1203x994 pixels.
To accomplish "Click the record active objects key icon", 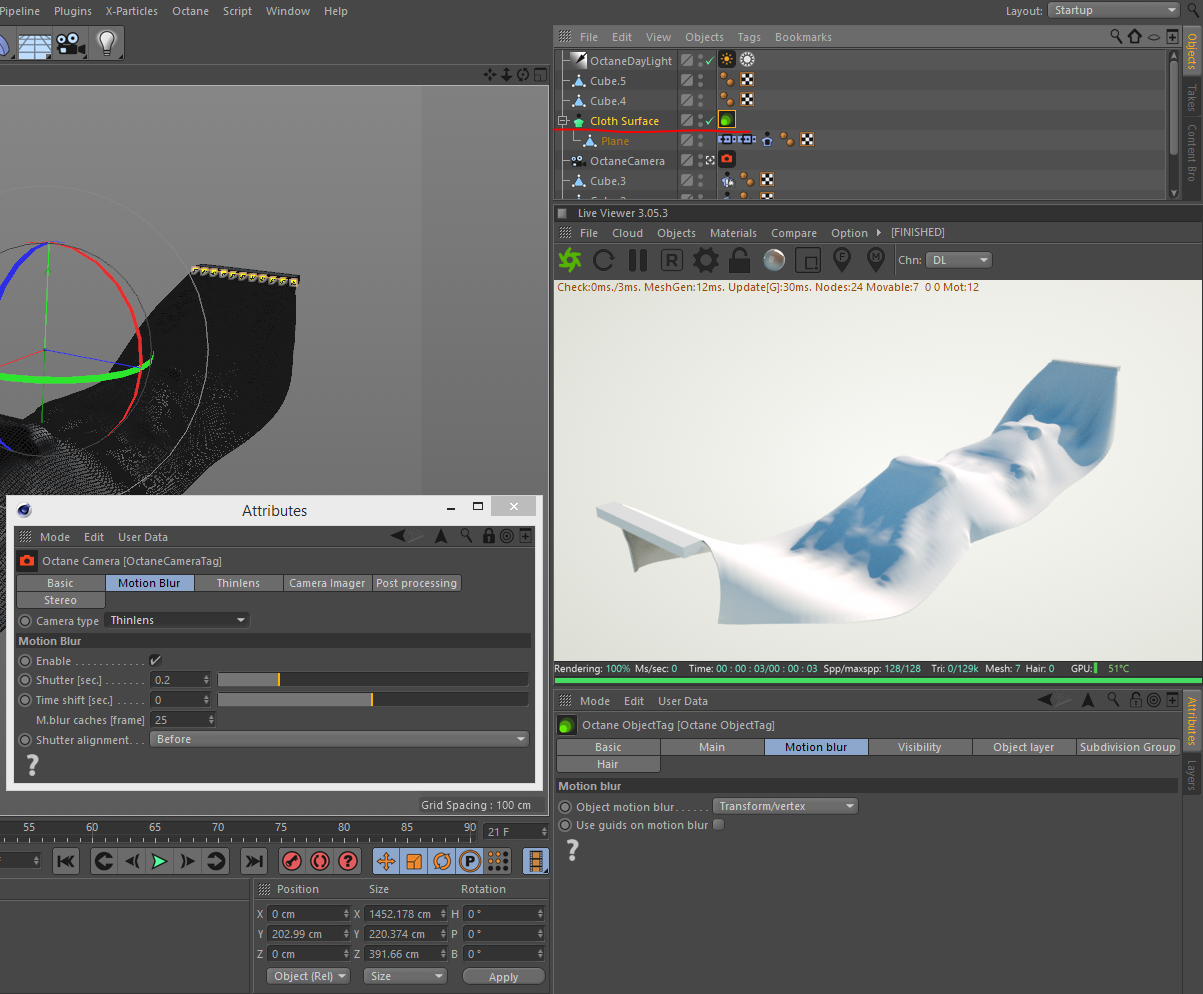I will (x=292, y=861).
